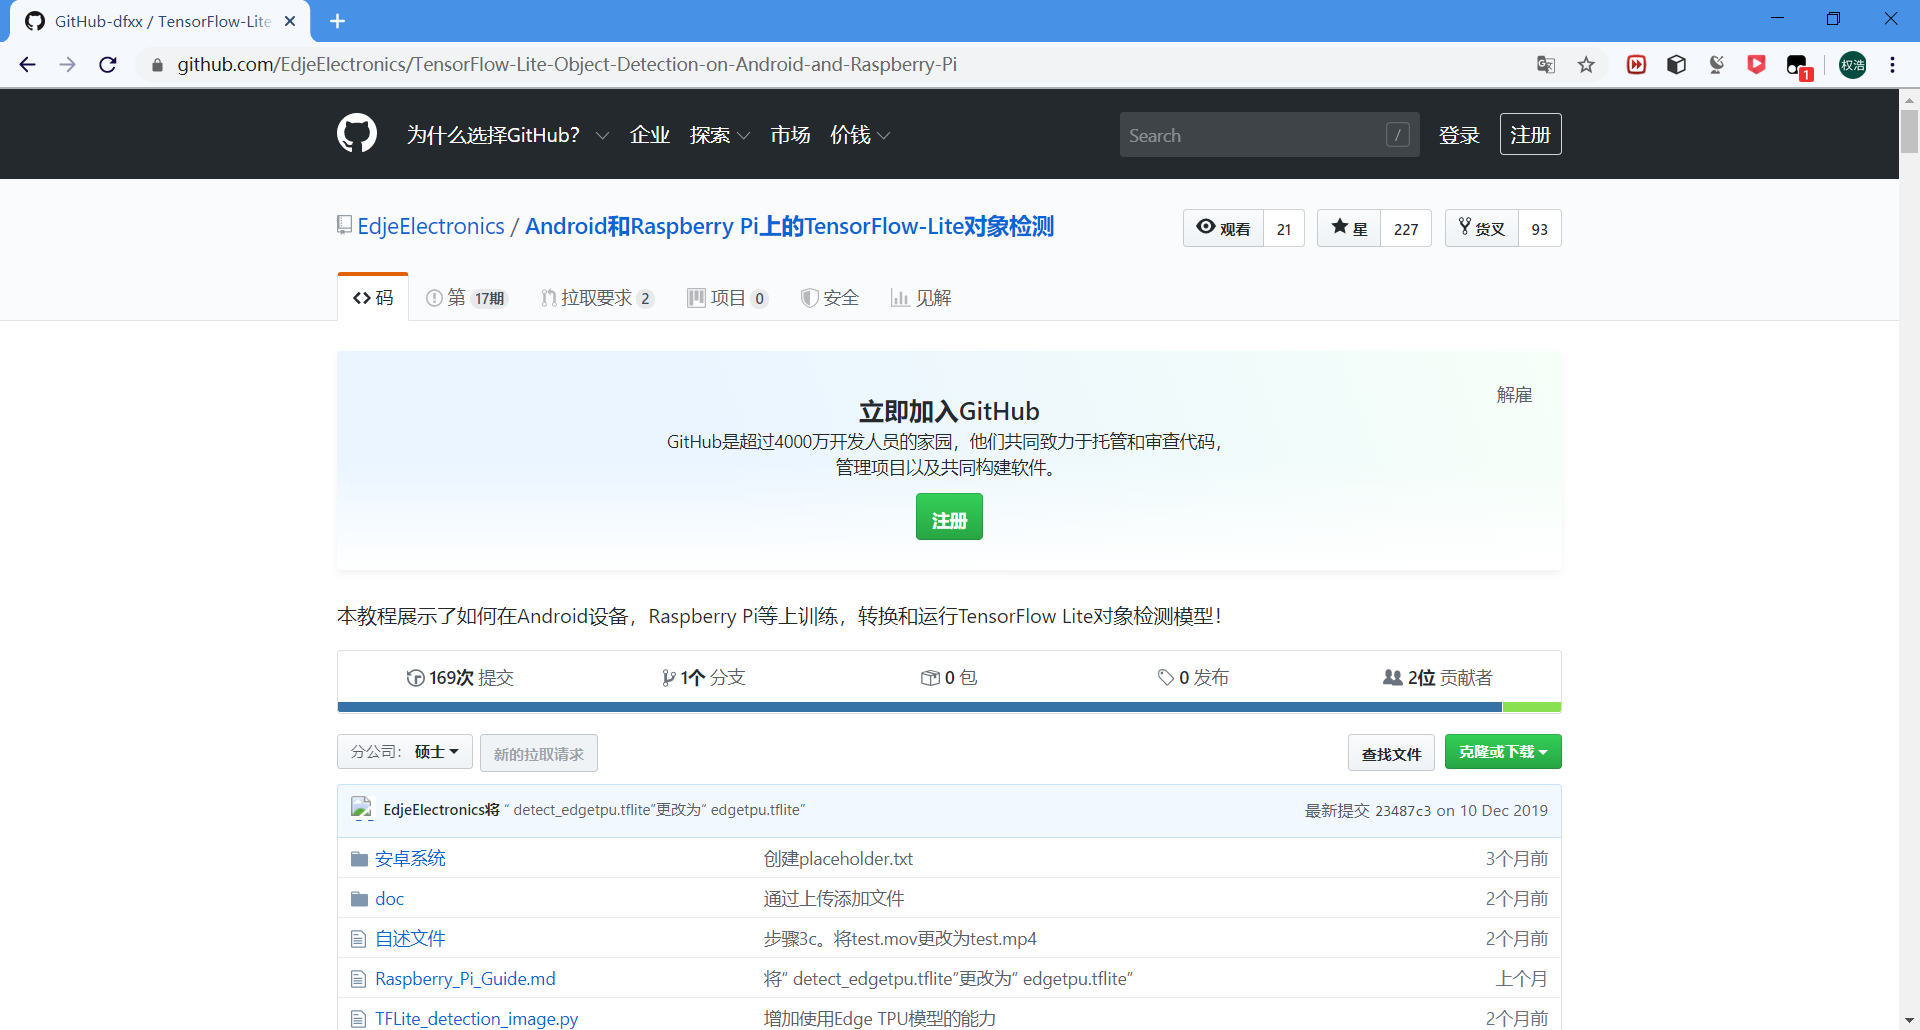Open the 企业 nav item
This screenshot has height=1030, width=1920.
(649, 135)
